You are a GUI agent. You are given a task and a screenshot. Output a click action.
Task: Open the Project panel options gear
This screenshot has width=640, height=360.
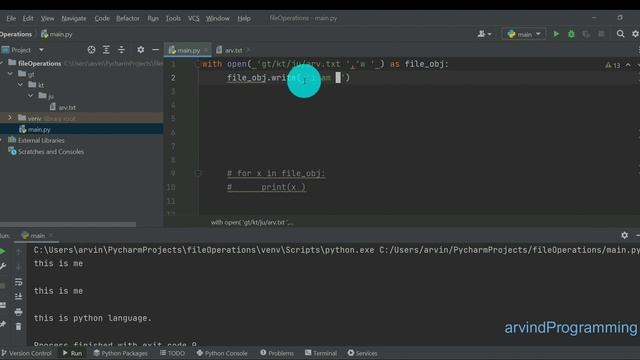click(x=140, y=50)
